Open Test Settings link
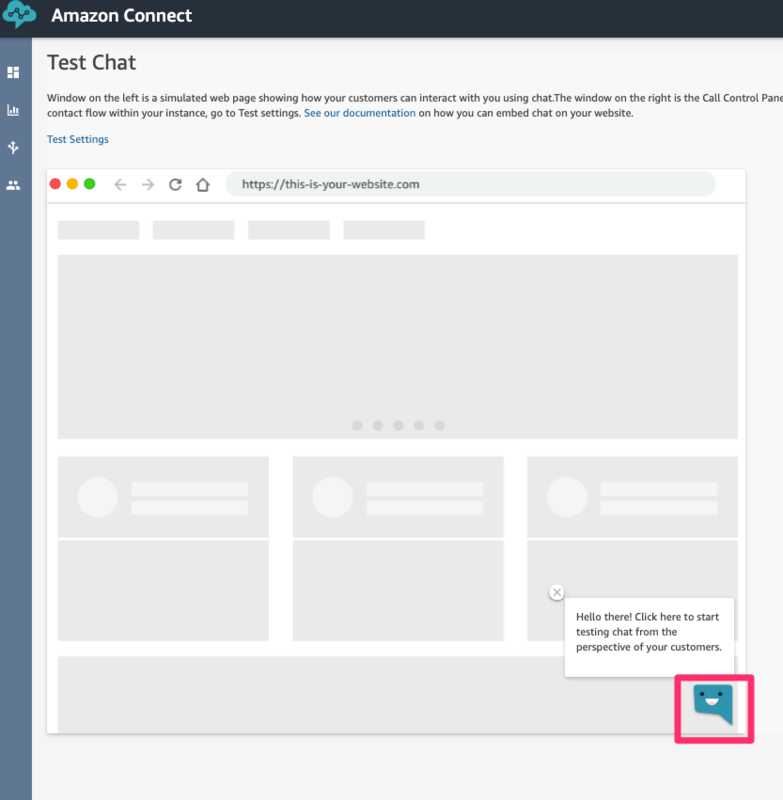The image size is (783, 800). tap(78, 139)
